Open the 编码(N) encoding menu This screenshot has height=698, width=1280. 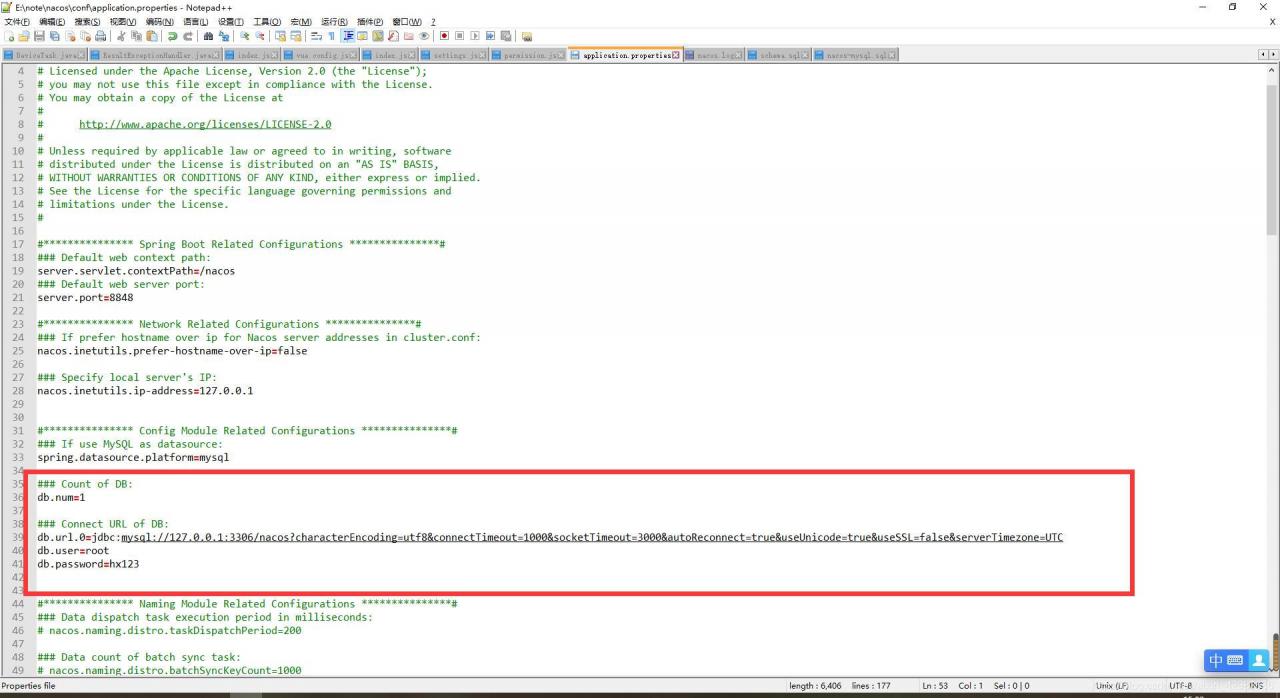(159, 21)
